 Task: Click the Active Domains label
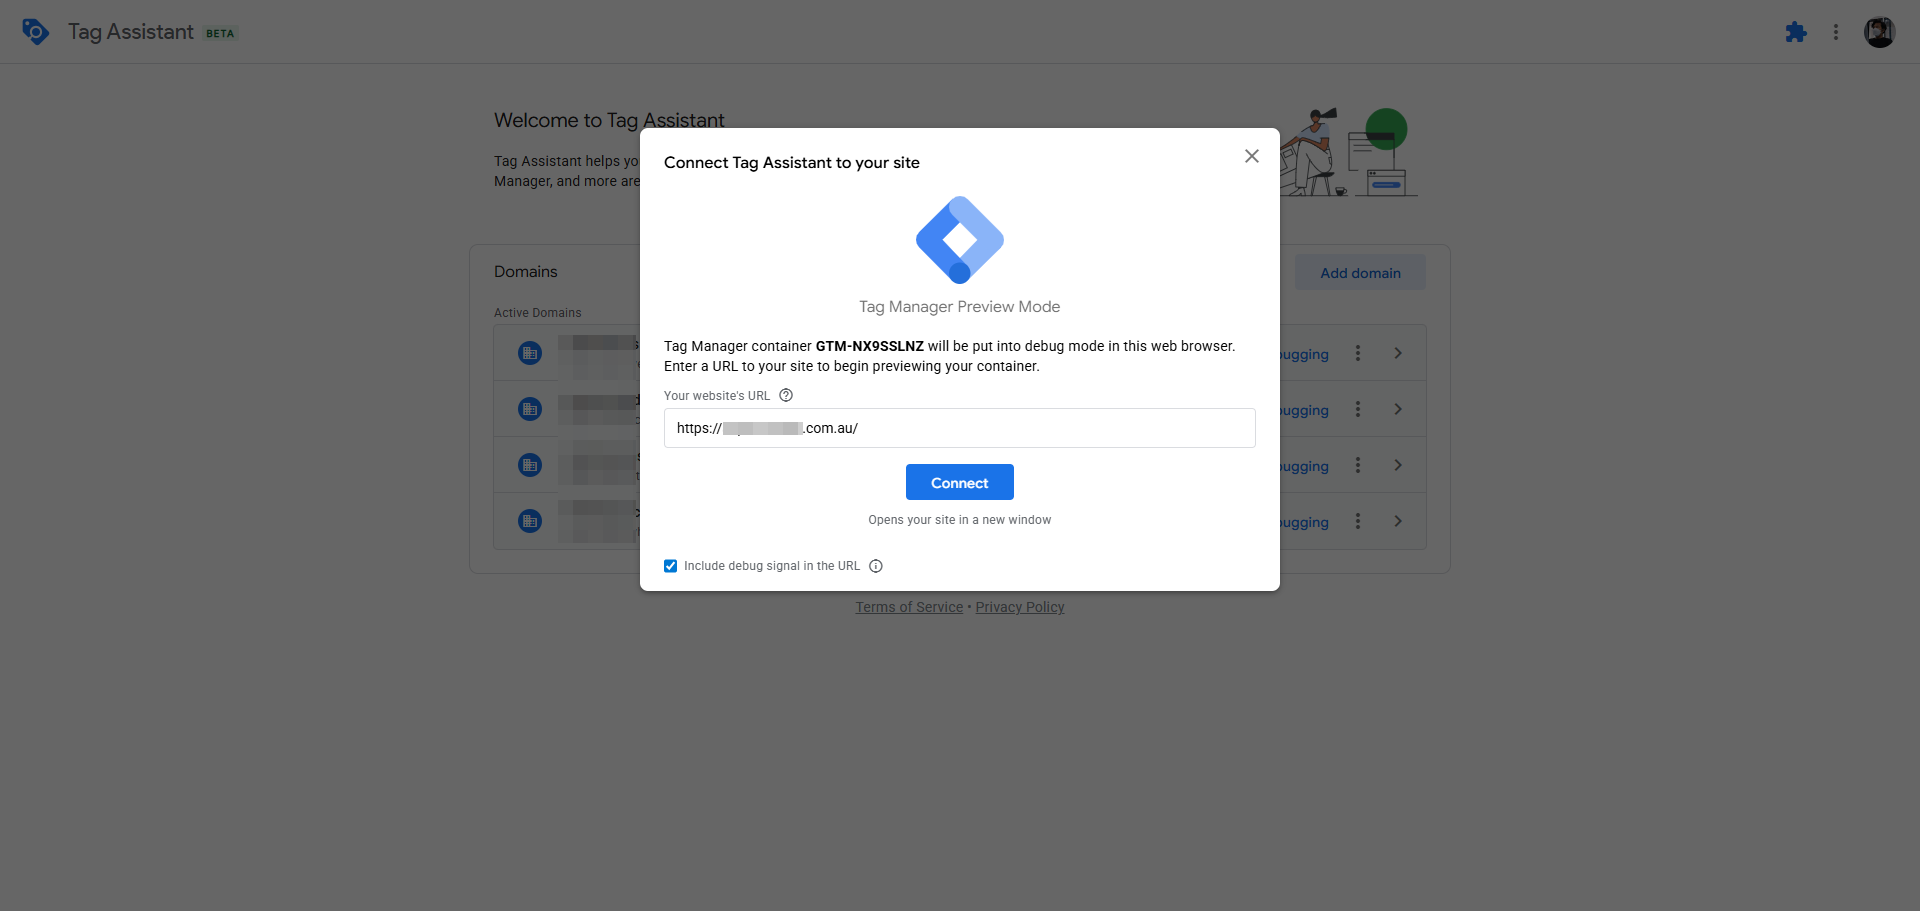[537, 313]
